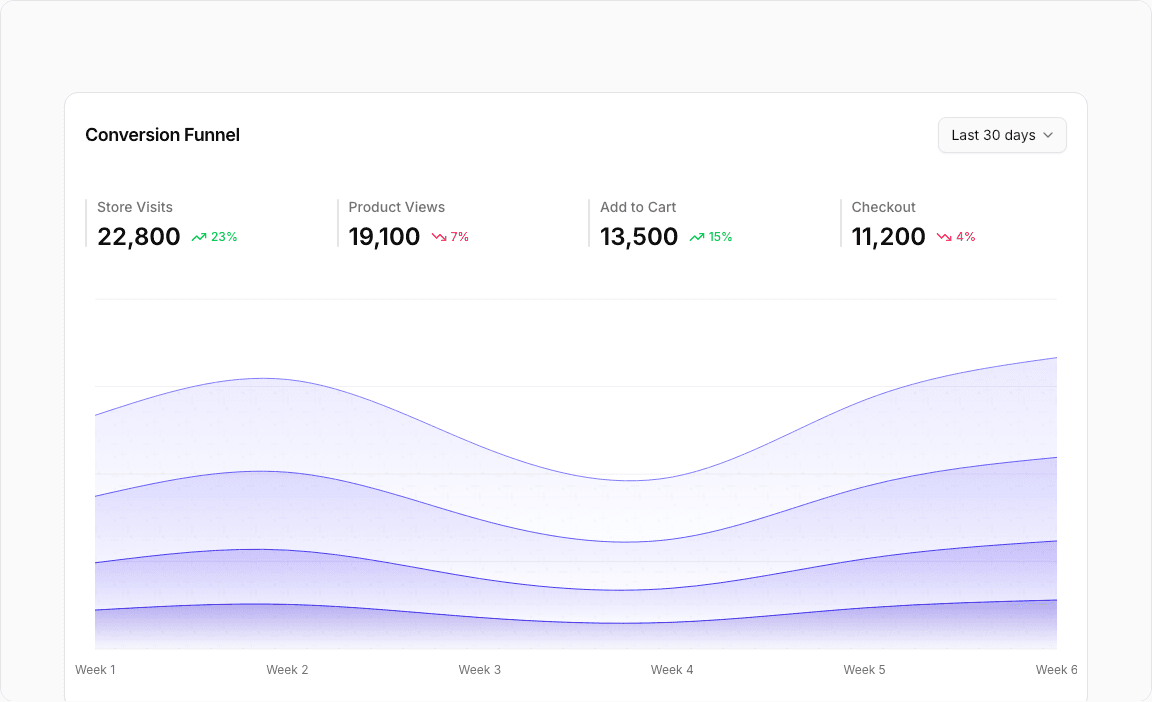Image resolution: width=1152 pixels, height=702 pixels.
Task: Click the Conversion Funnel title
Action: click(163, 135)
